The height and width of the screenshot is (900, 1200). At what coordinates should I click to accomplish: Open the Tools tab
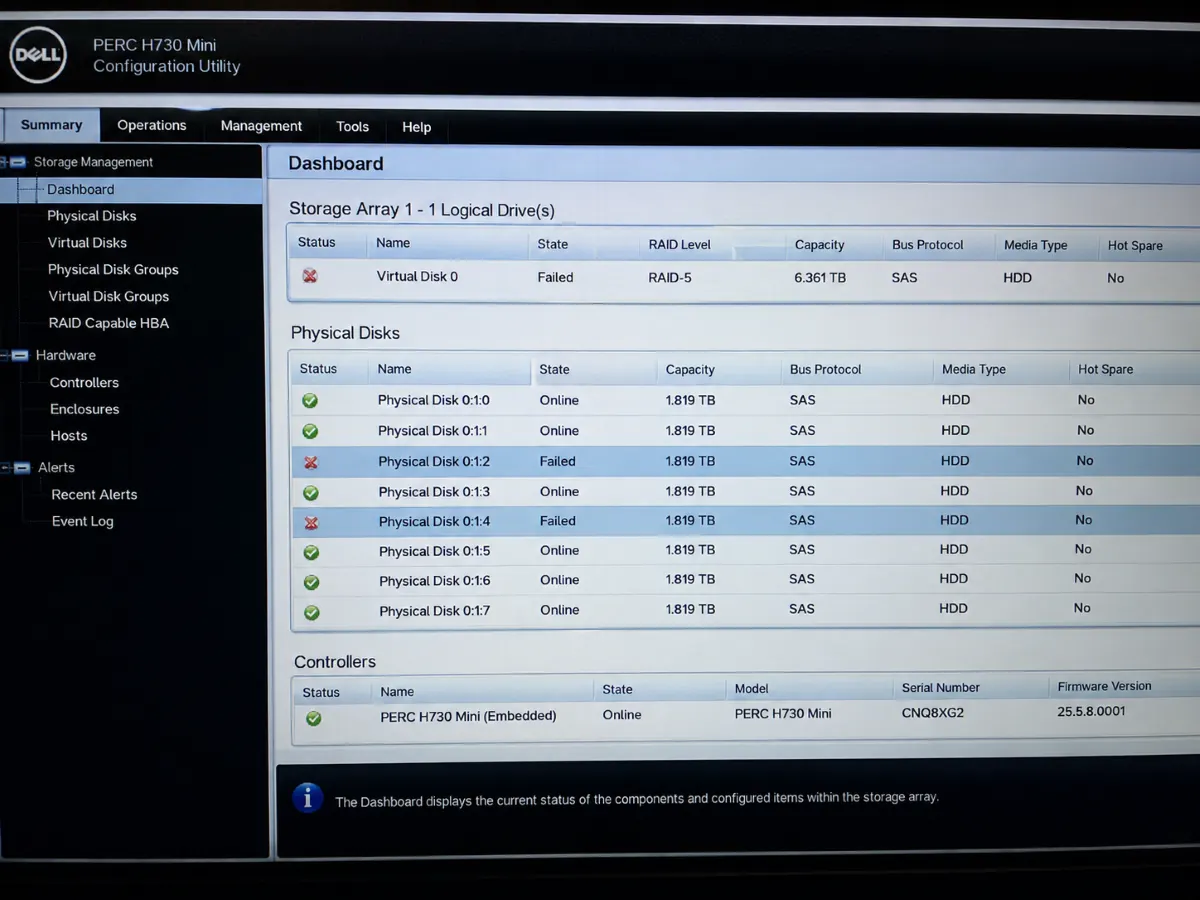point(352,127)
